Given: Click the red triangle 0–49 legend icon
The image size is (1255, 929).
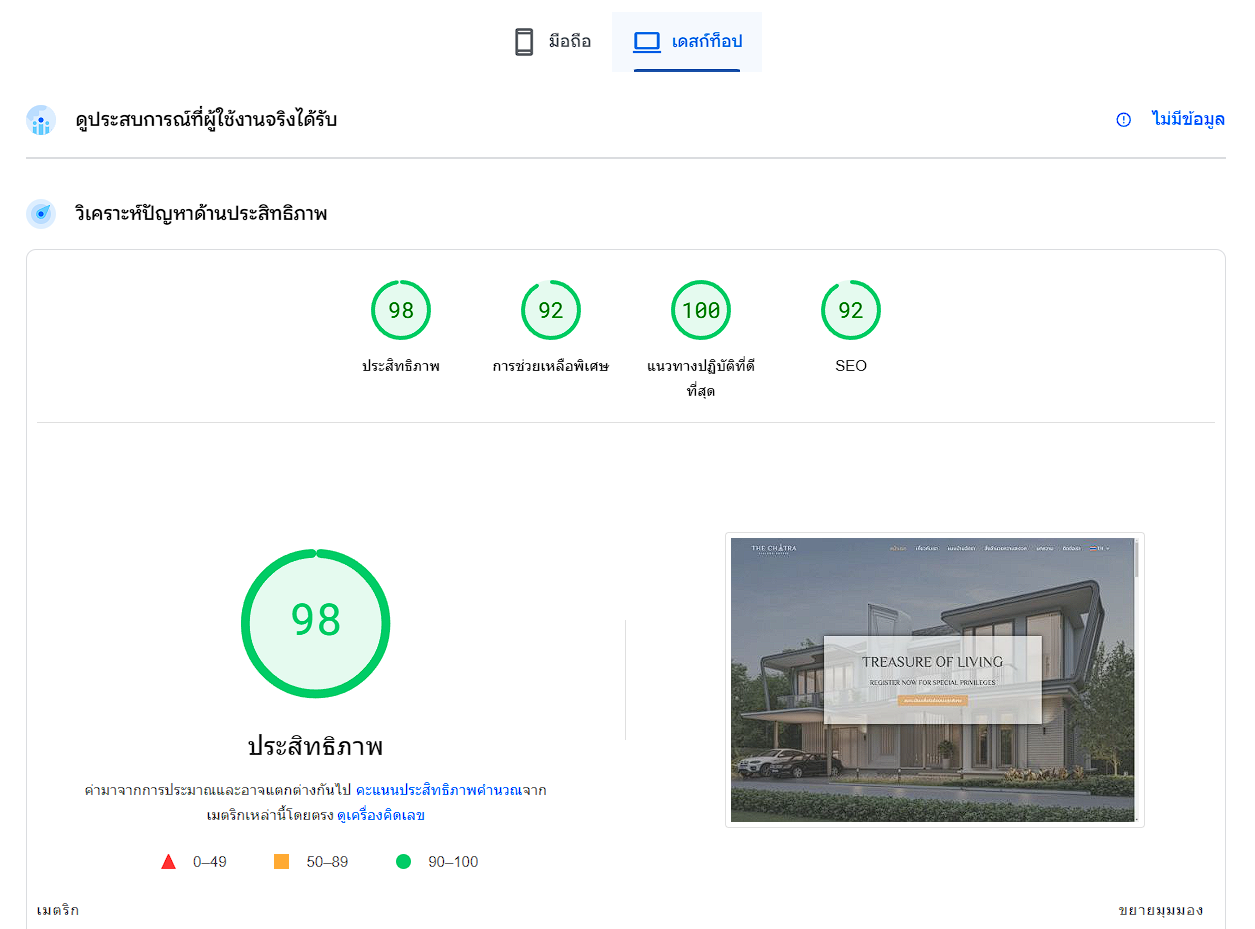Looking at the screenshot, I should click(169, 861).
